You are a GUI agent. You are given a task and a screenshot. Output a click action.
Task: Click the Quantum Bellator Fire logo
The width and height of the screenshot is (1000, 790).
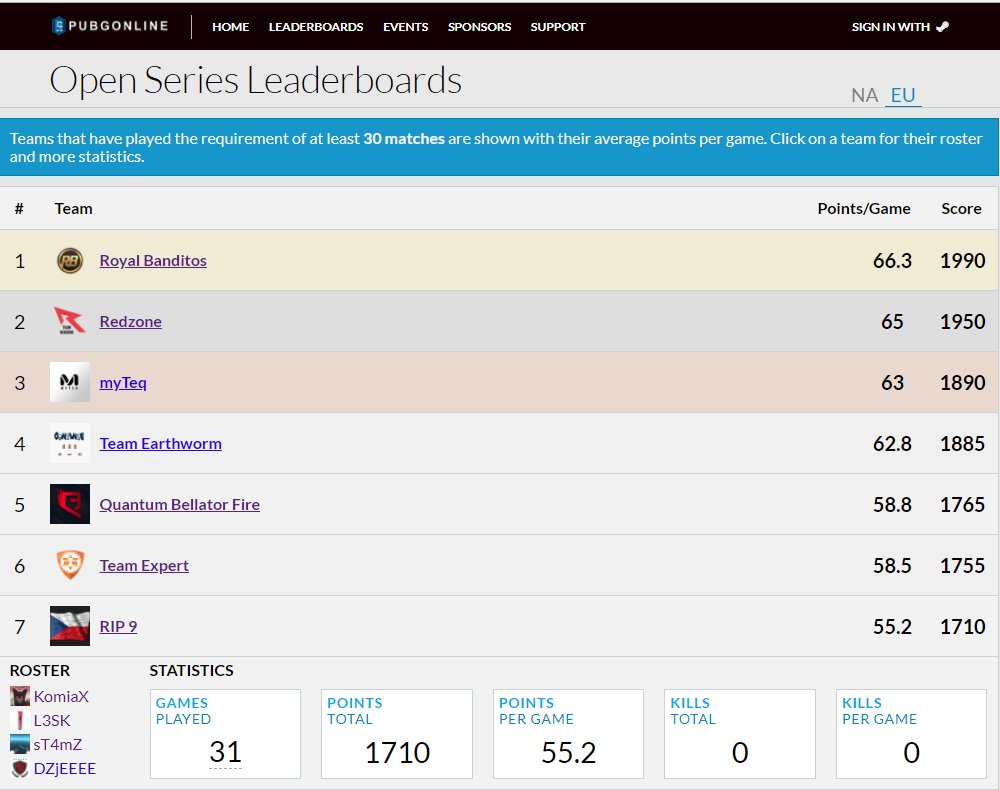(x=70, y=504)
